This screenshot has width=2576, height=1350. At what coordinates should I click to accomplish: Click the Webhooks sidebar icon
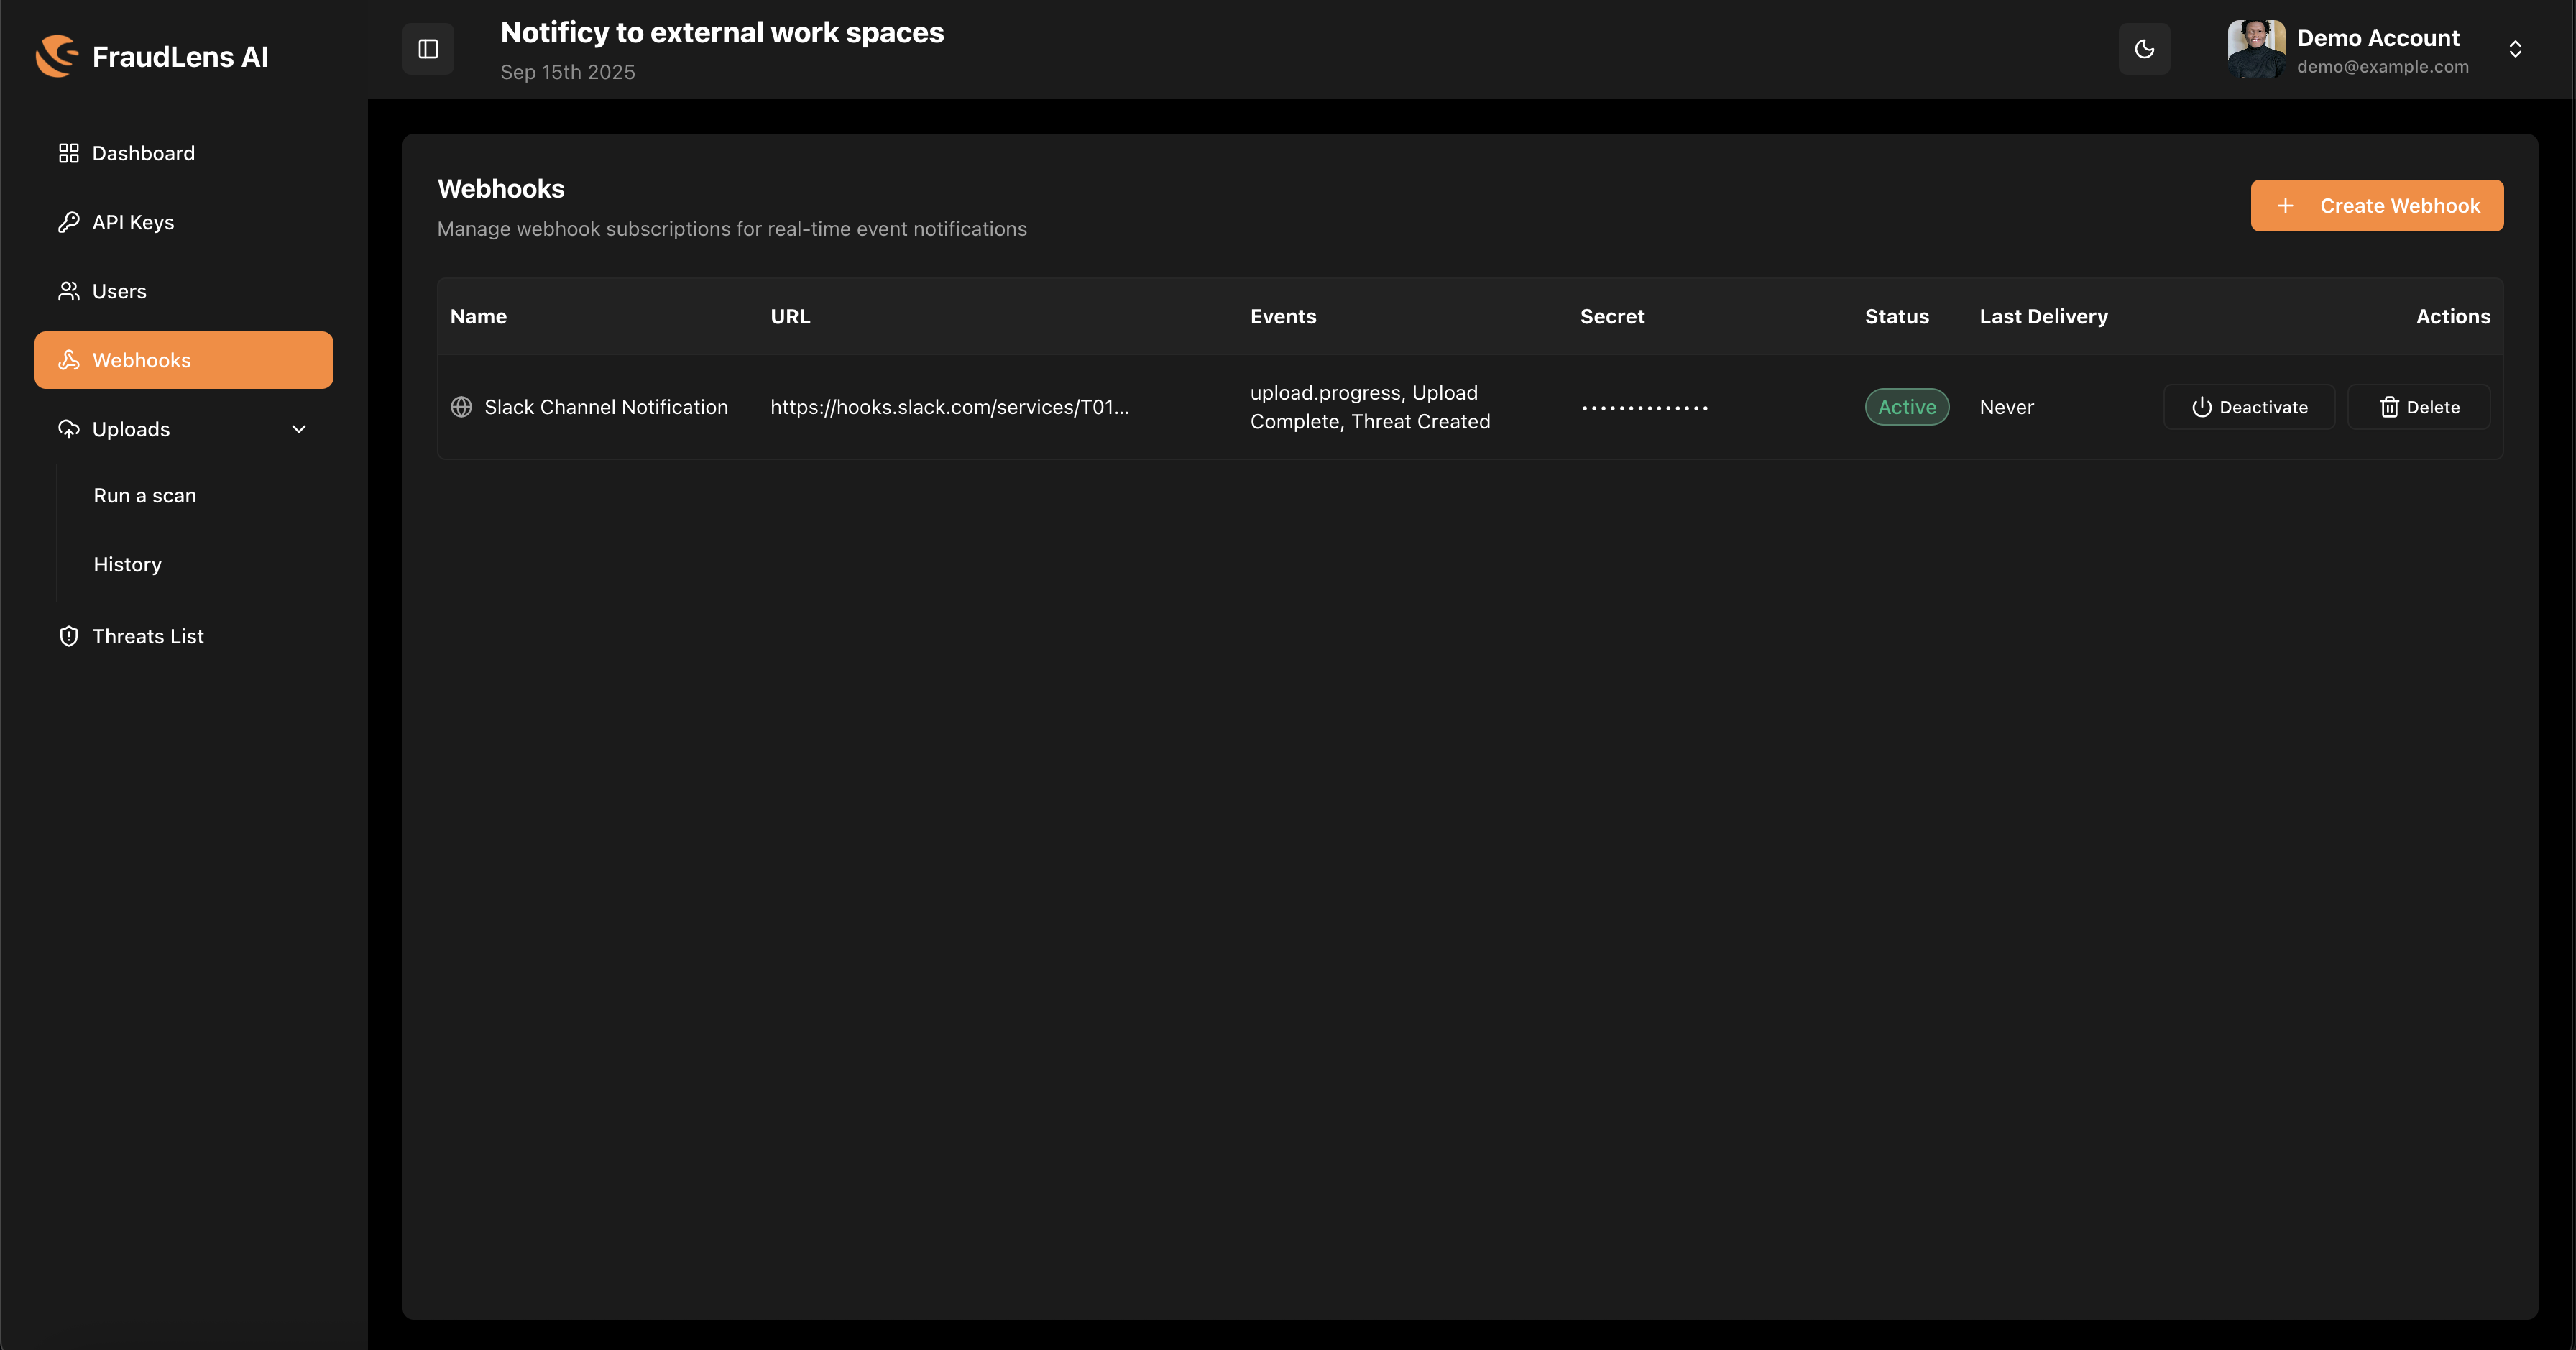click(68, 360)
